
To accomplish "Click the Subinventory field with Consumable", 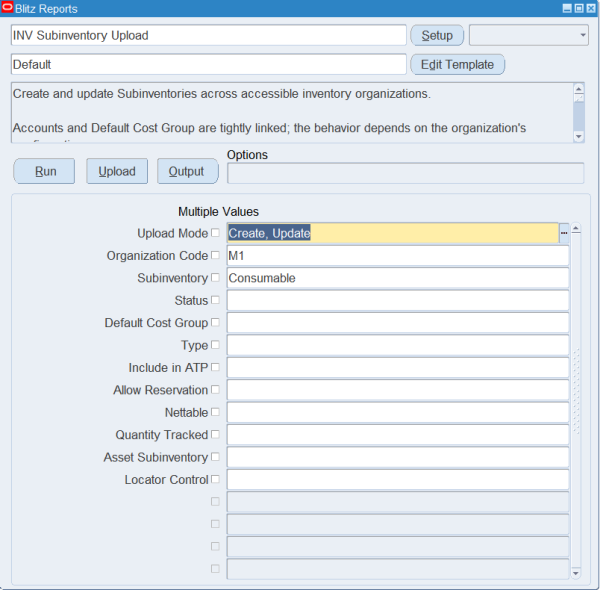I will (398, 278).
